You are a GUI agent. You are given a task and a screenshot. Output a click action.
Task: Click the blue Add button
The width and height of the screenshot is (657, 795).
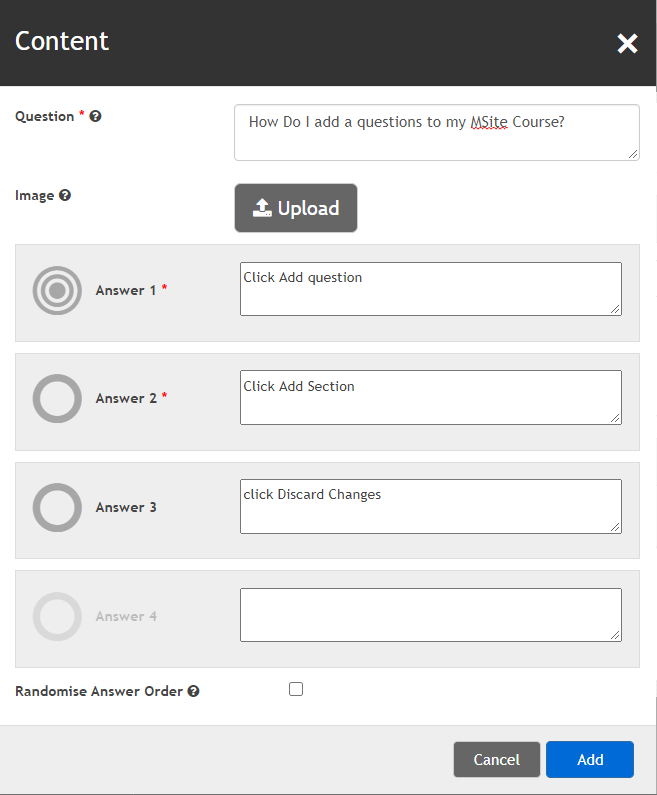click(x=590, y=759)
